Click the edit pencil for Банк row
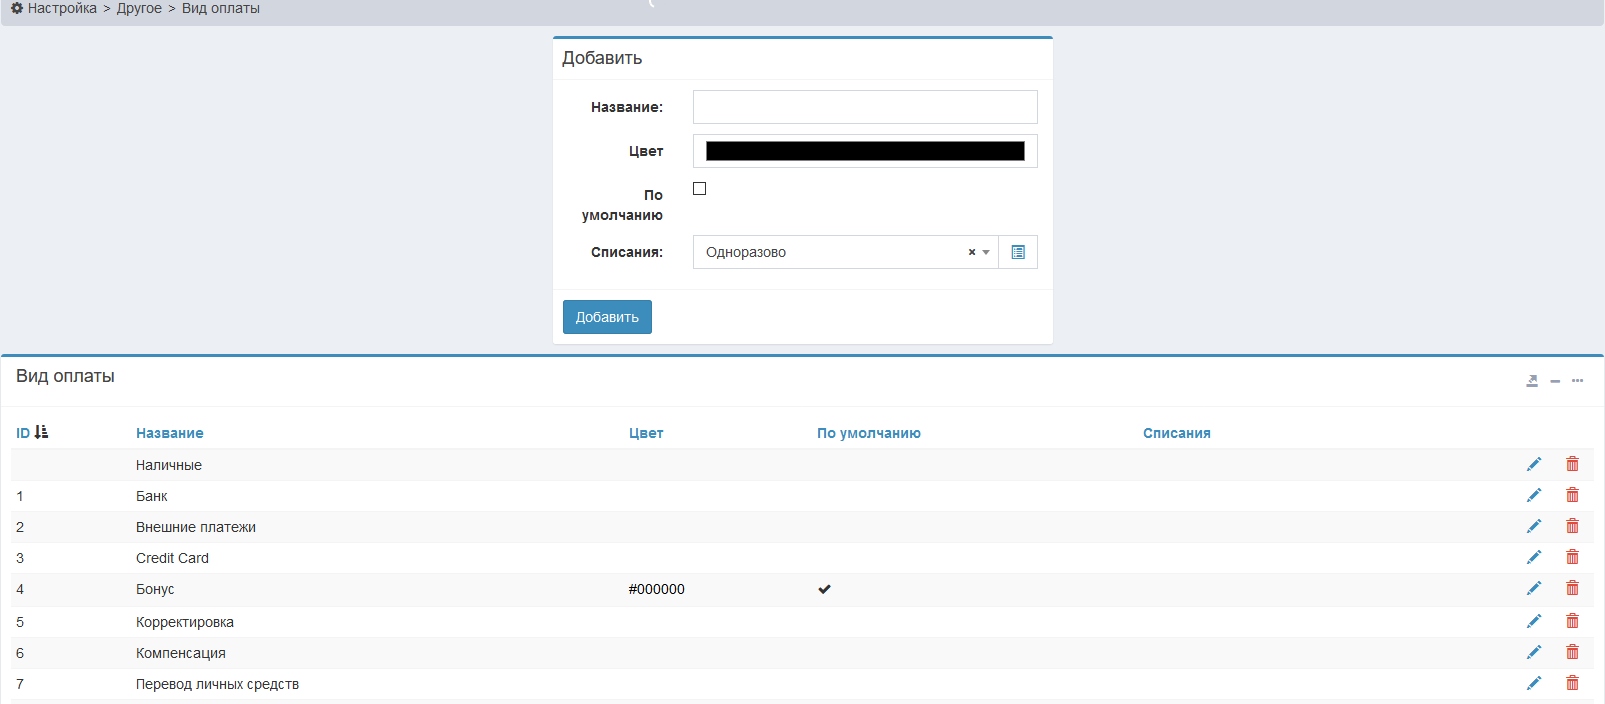 pos(1533,496)
